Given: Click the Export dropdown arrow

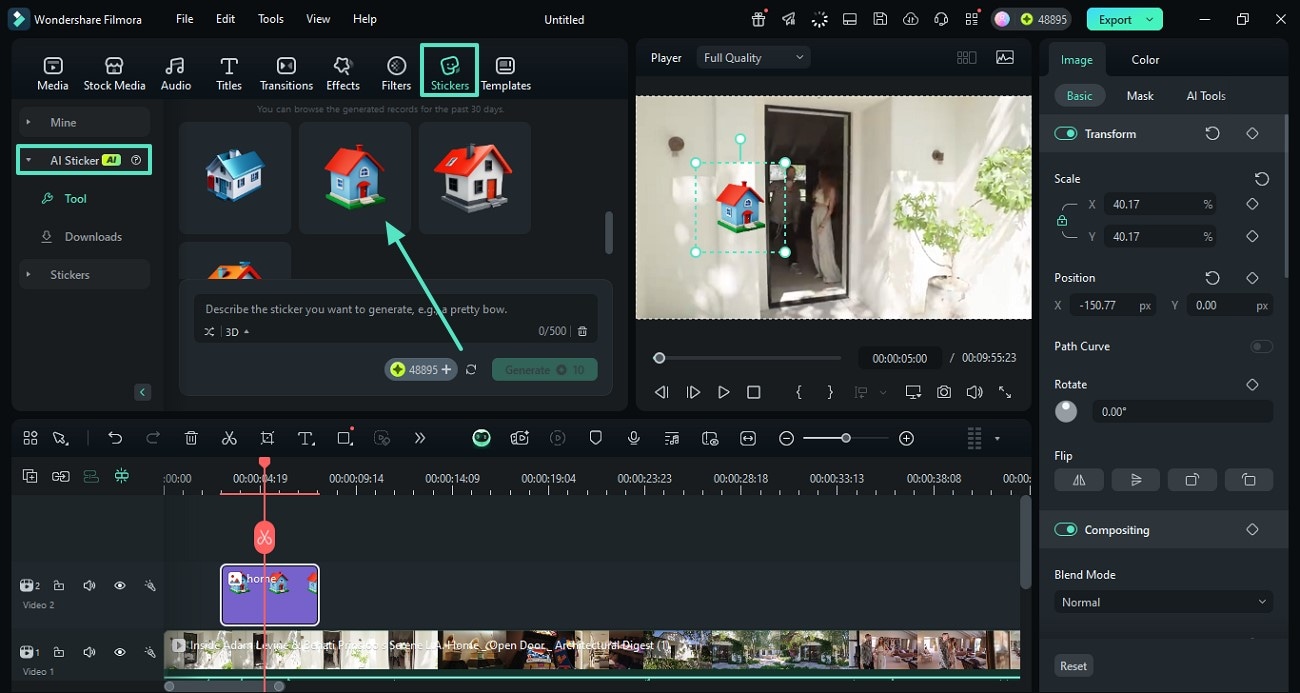Looking at the screenshot, I should [1151, 19].
